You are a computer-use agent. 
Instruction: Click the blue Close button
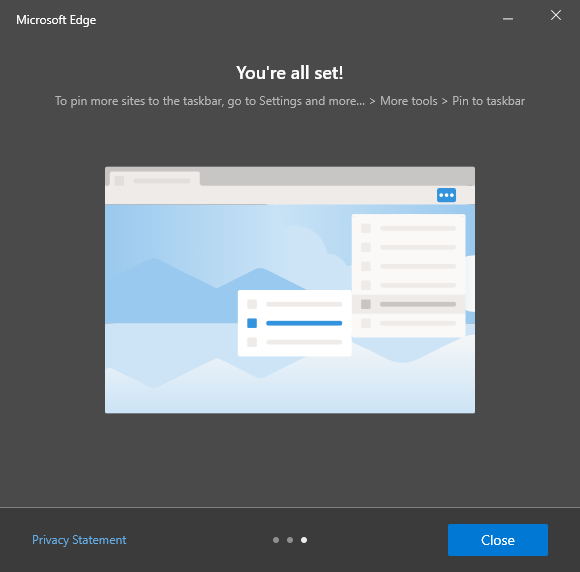[498, 540]
